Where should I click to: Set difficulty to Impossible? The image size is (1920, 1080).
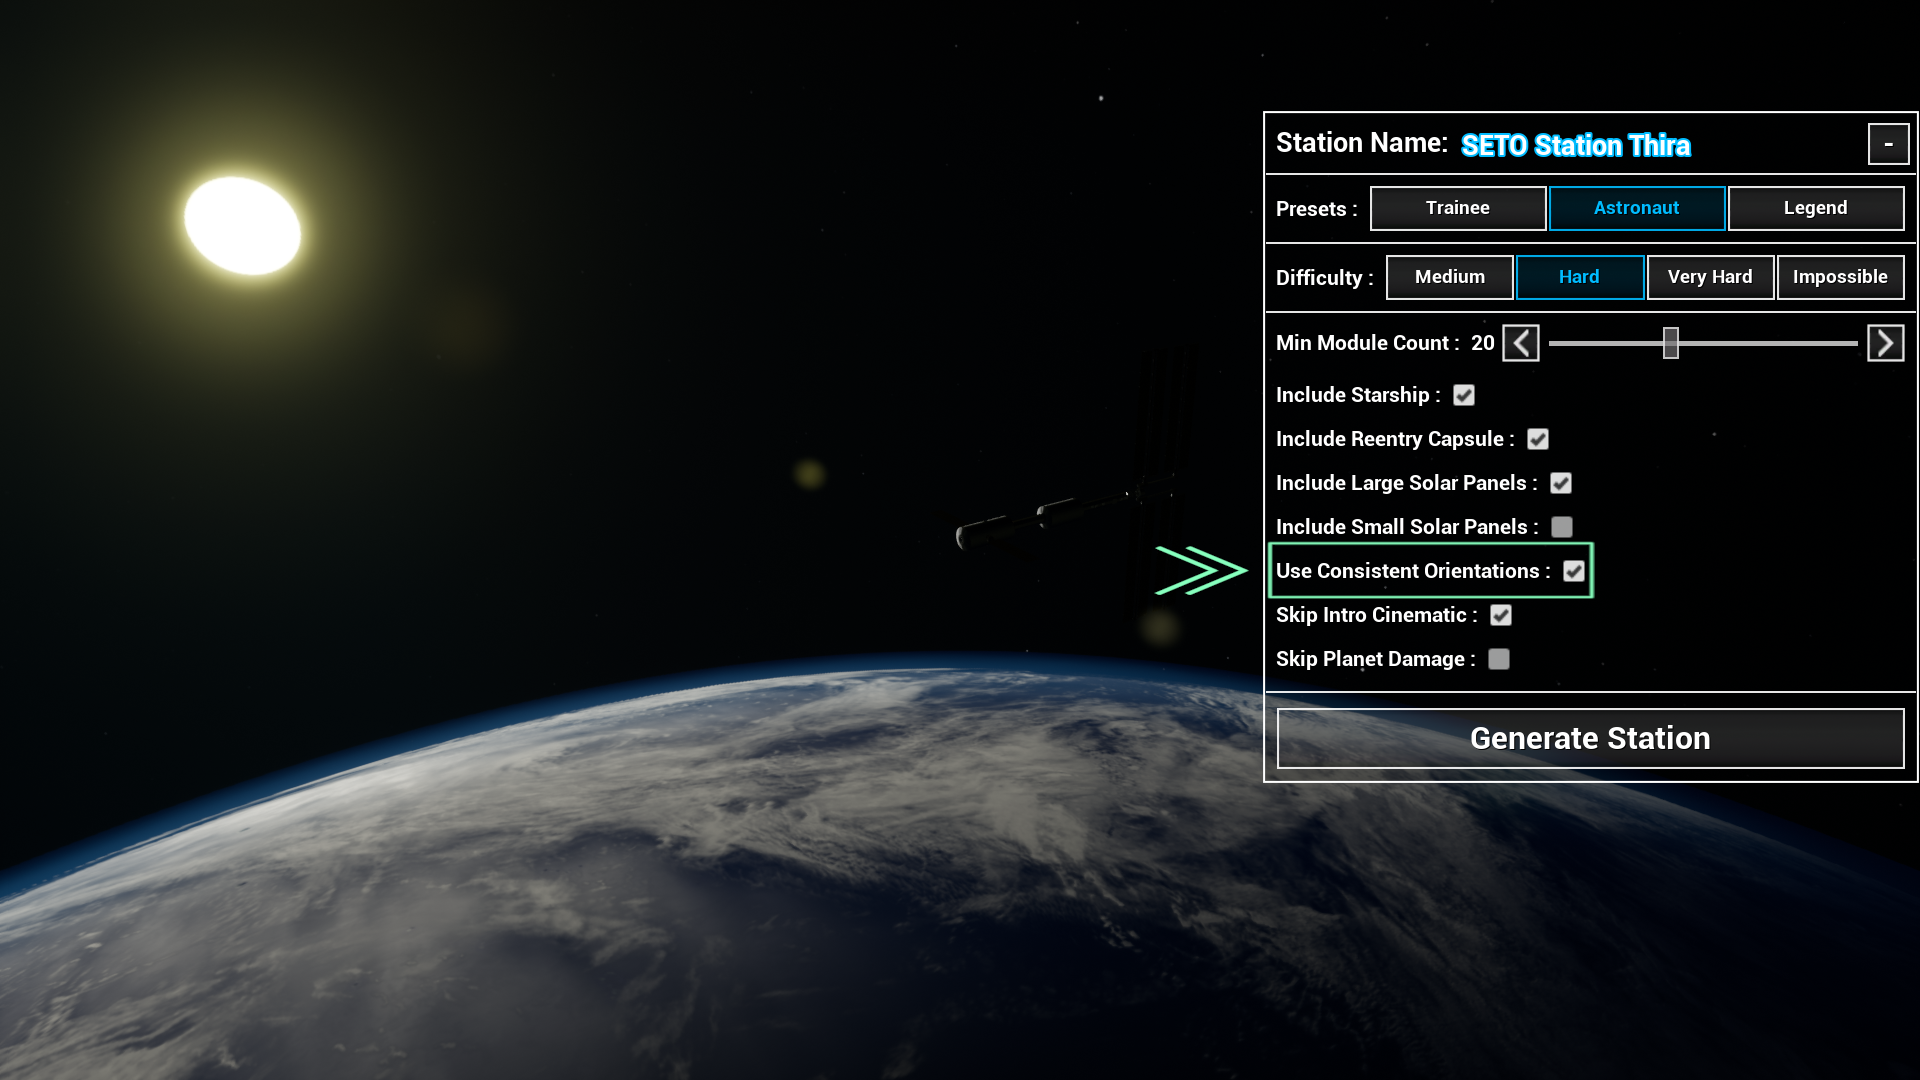coord(1840,277)
